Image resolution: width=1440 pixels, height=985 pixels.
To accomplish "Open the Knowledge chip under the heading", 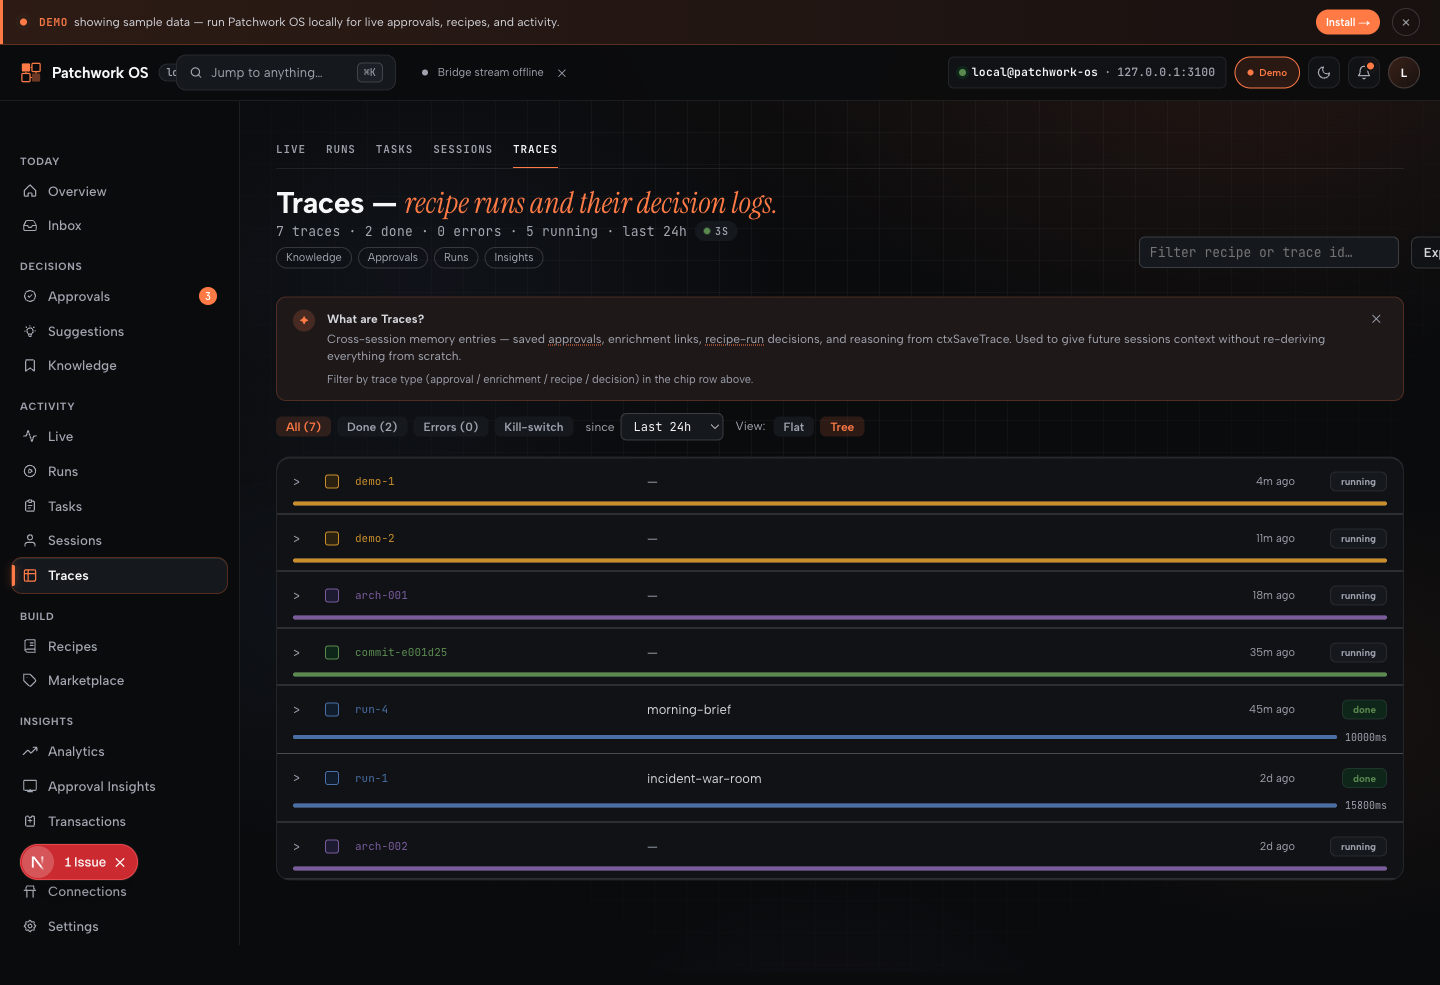I will tap(314, 258).
